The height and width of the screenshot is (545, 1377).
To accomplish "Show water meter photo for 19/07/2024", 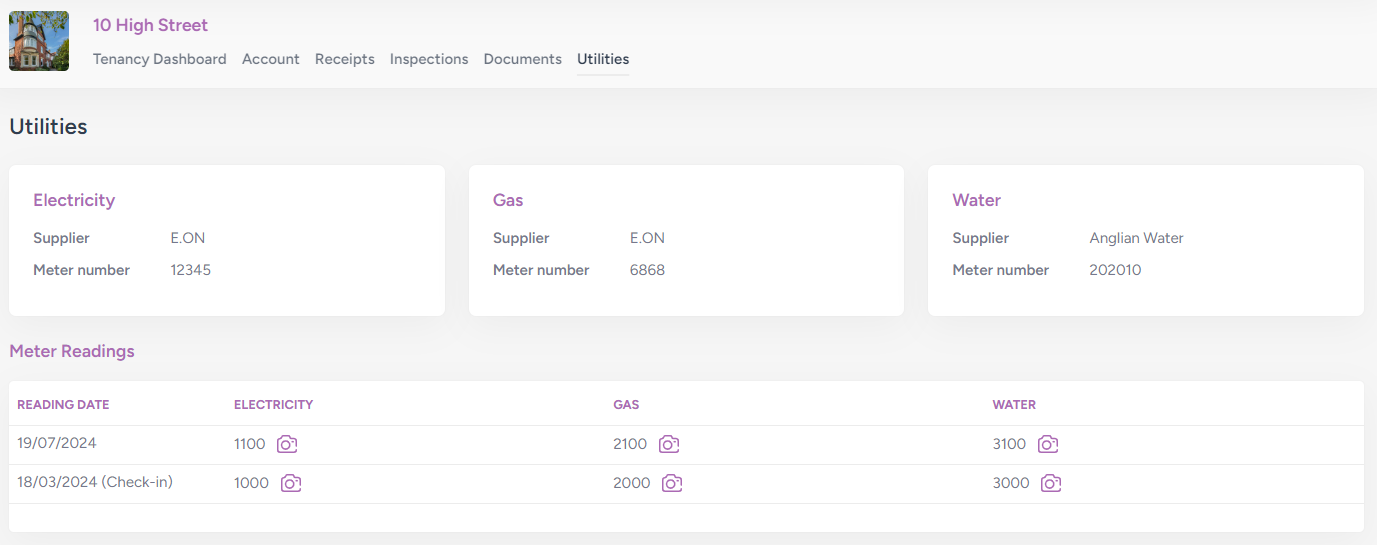I will coord(1047,444).
